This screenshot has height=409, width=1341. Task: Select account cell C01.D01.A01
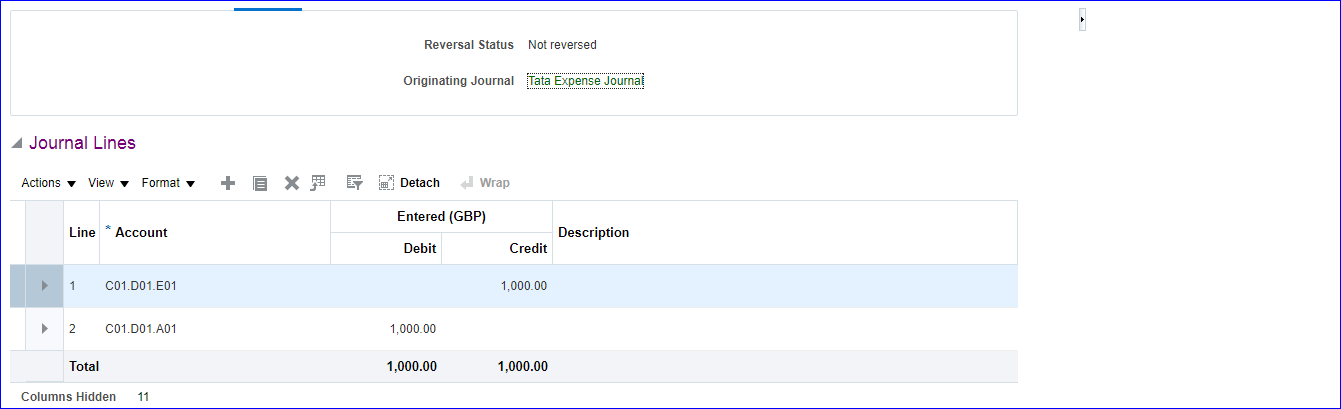pyautogui.click(x=141, y=328)
